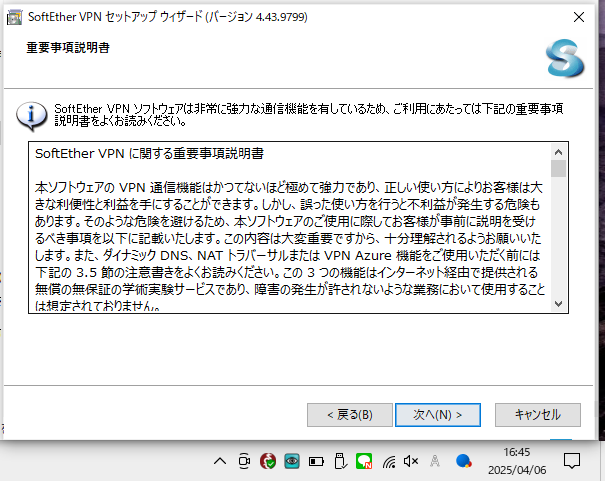Open the clock showing 16:45
The height and width of the screenshot is (481, 605).
tap(517, 461)
